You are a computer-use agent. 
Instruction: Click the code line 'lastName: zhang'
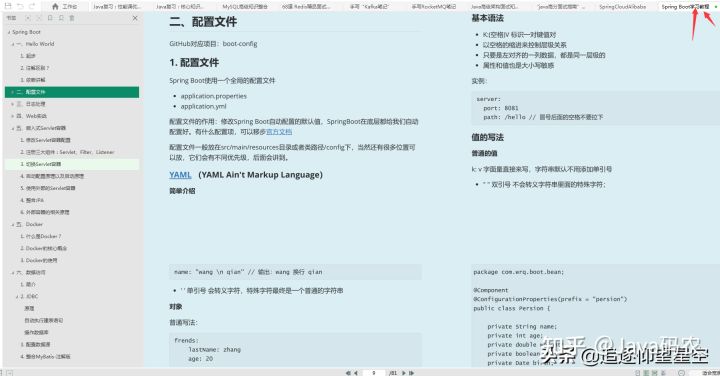tap(214, 349)
